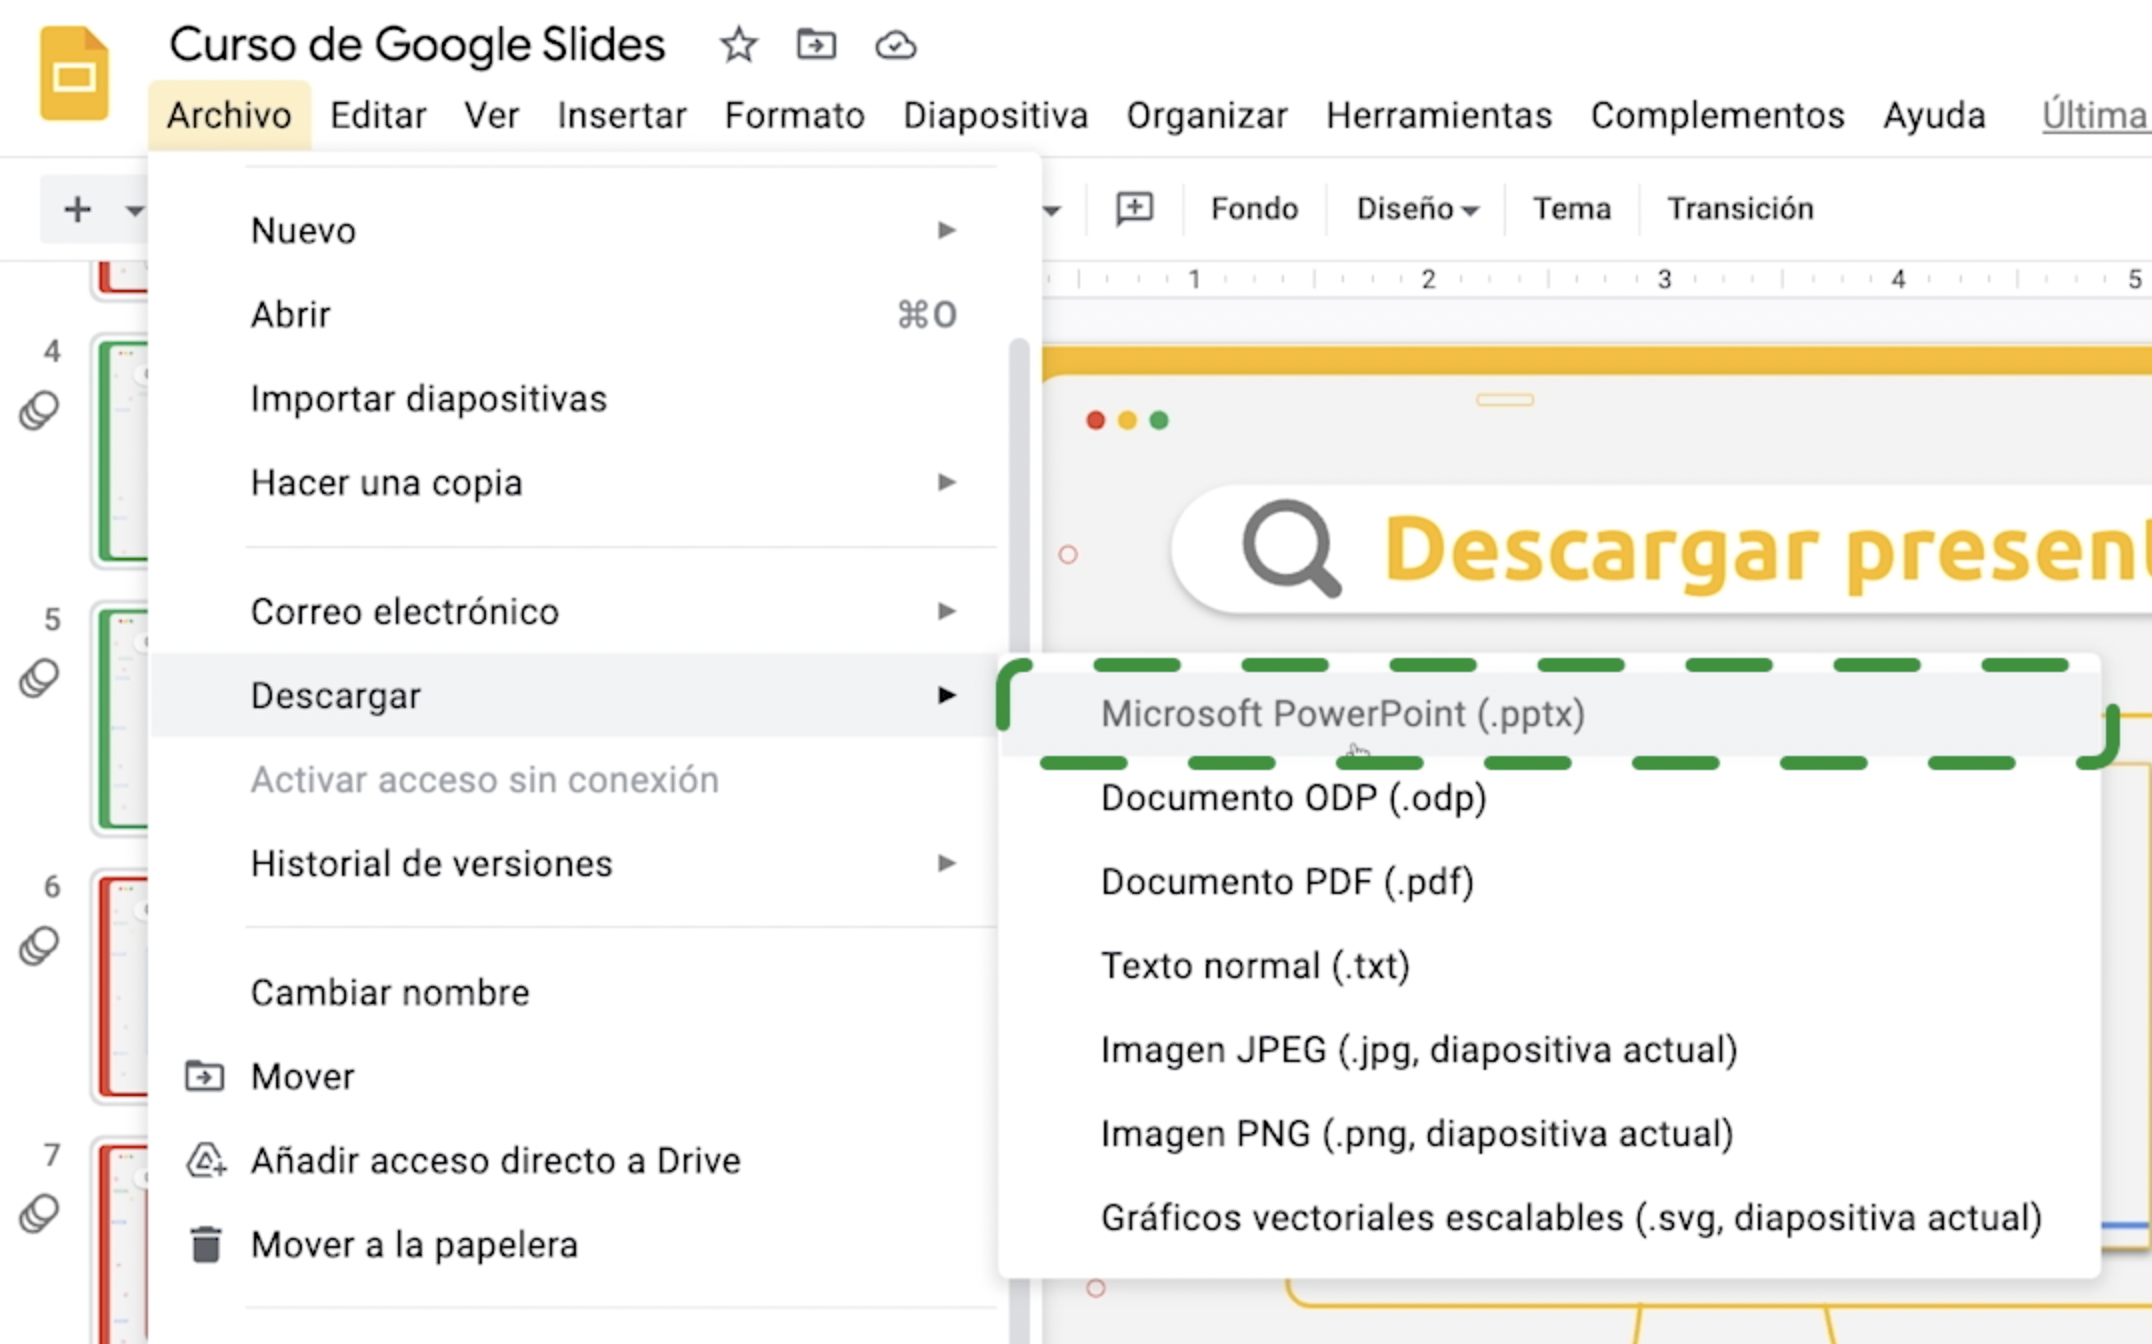Click the Añadir acceso directo a Drive icon

point(204,1160)
